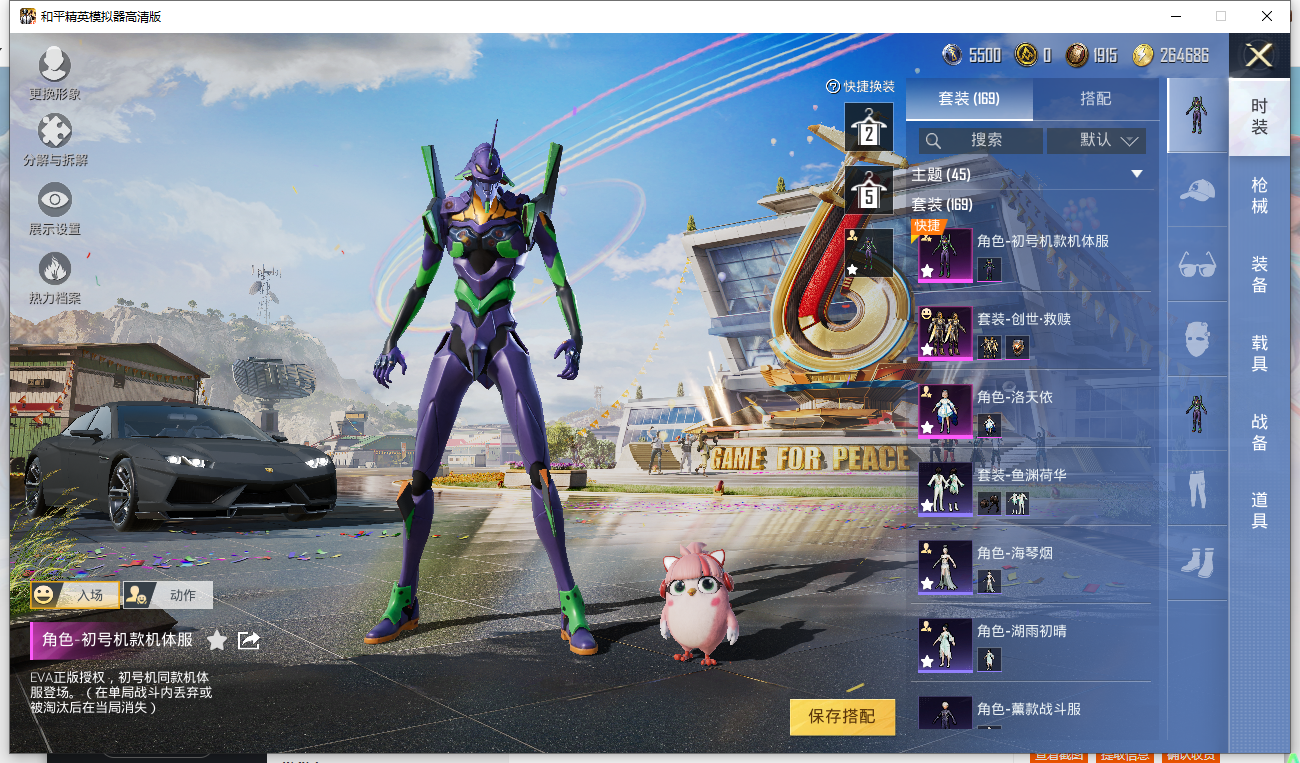This screenshot has height=763, width=1300.
Task: Switch to the 搭配 tab
Action: (x=1095, y=99)
